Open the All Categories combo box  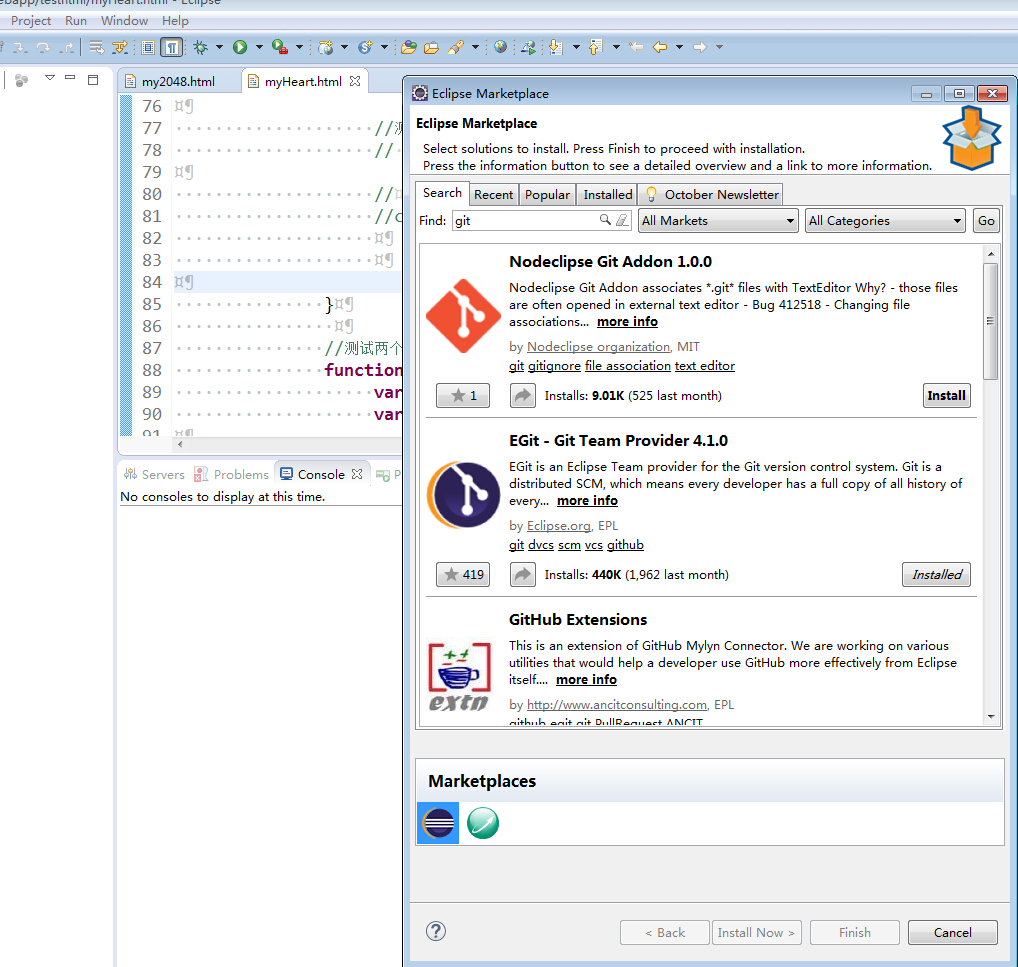(885, 221)
